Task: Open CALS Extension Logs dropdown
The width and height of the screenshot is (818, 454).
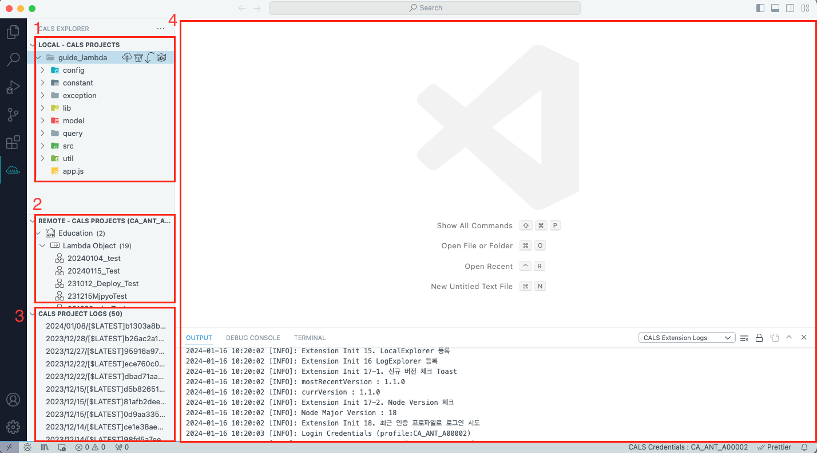Action: pyautogui.click(x=687, y=338)
